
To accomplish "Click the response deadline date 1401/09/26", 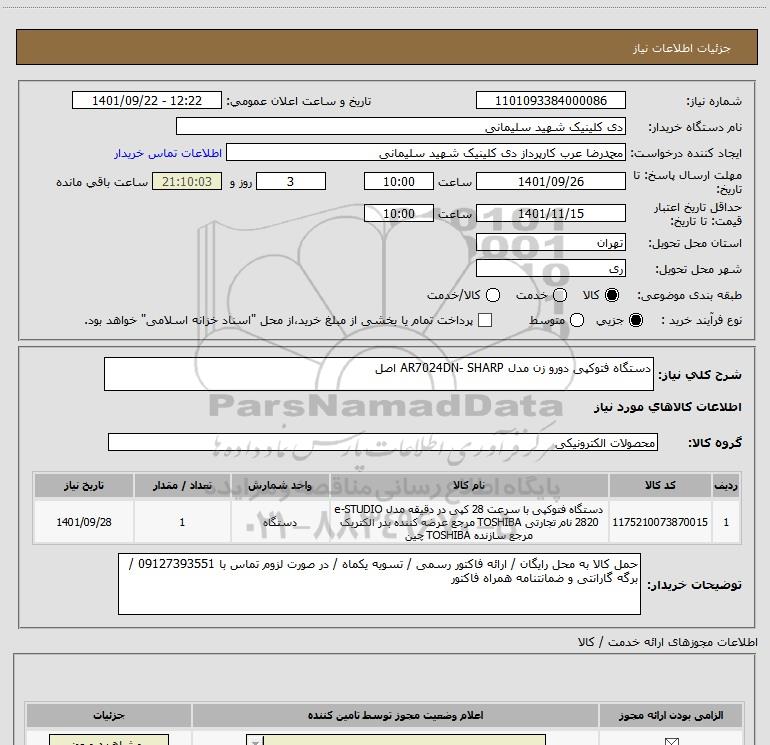I will pyautogui.click(x=550, y=181).
